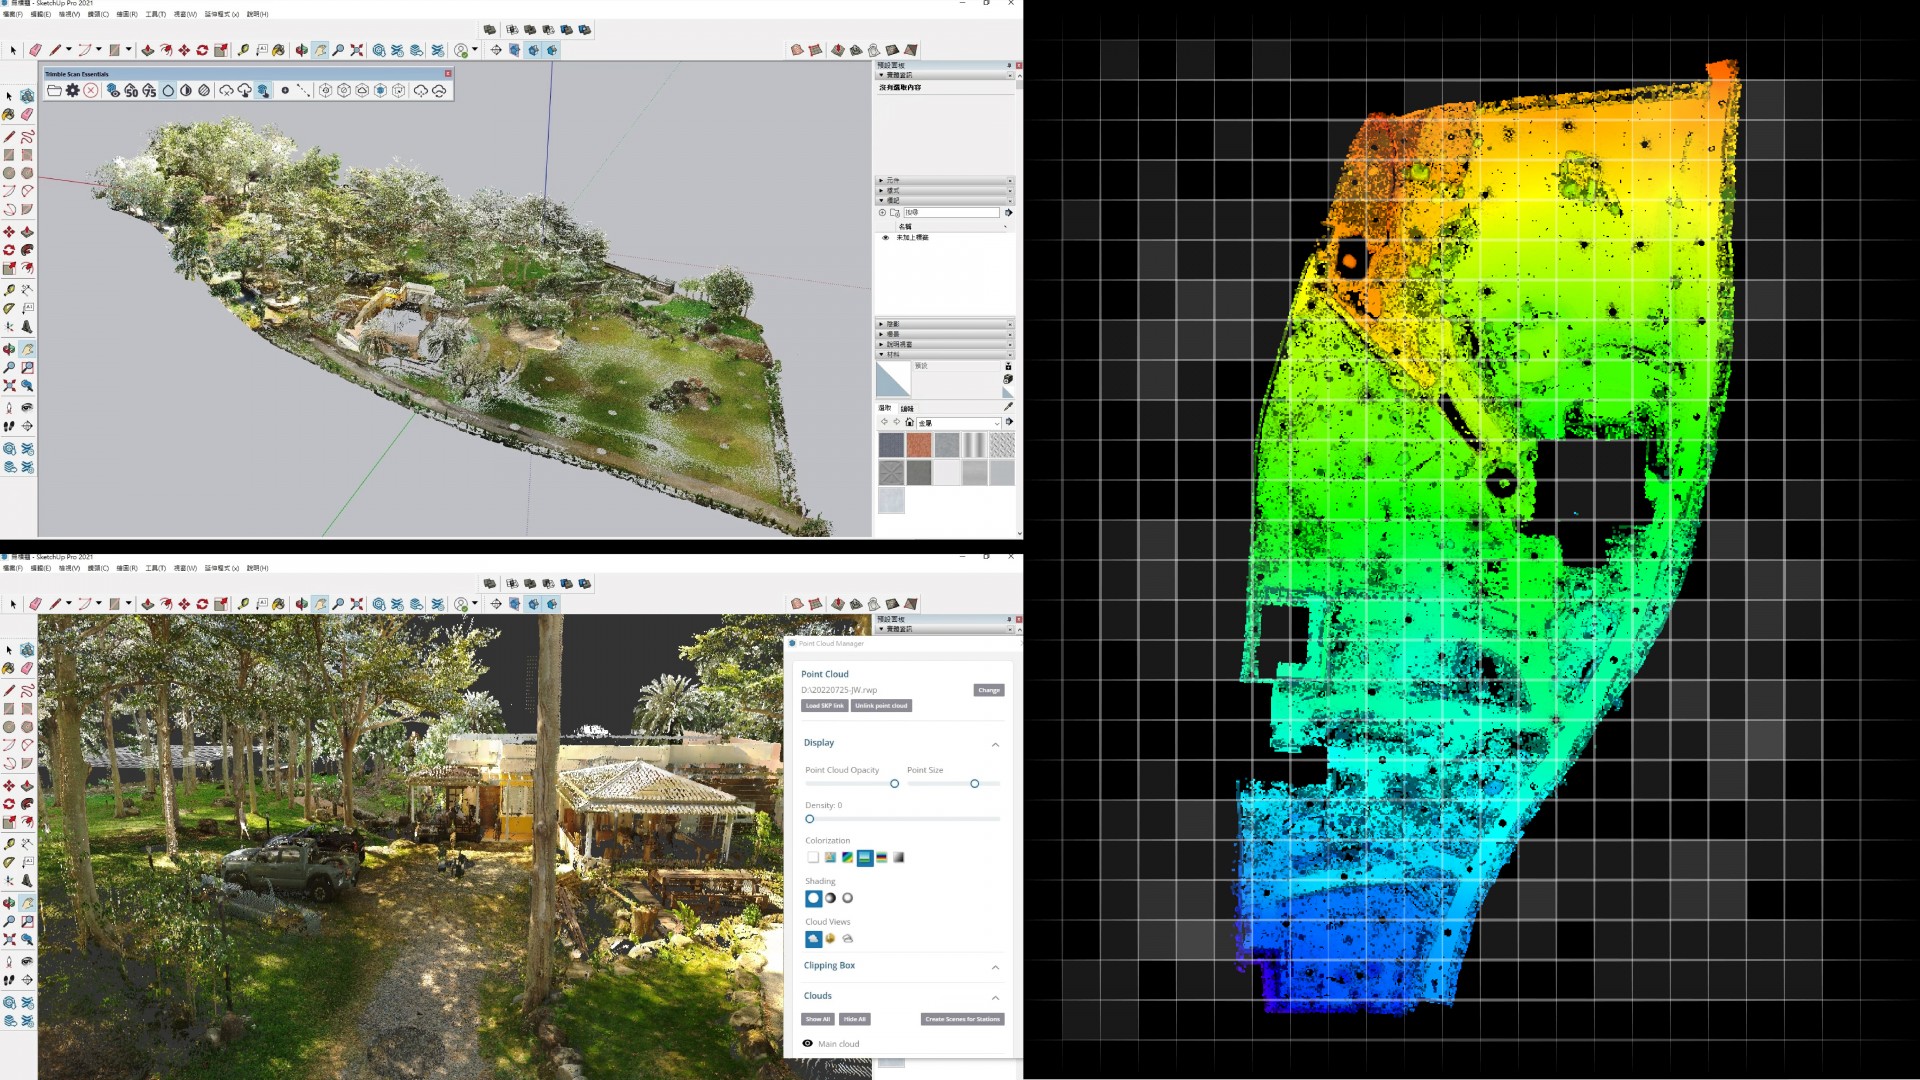
Task: Collapse the 標記 panel in default tray
Action: (944, 200)
